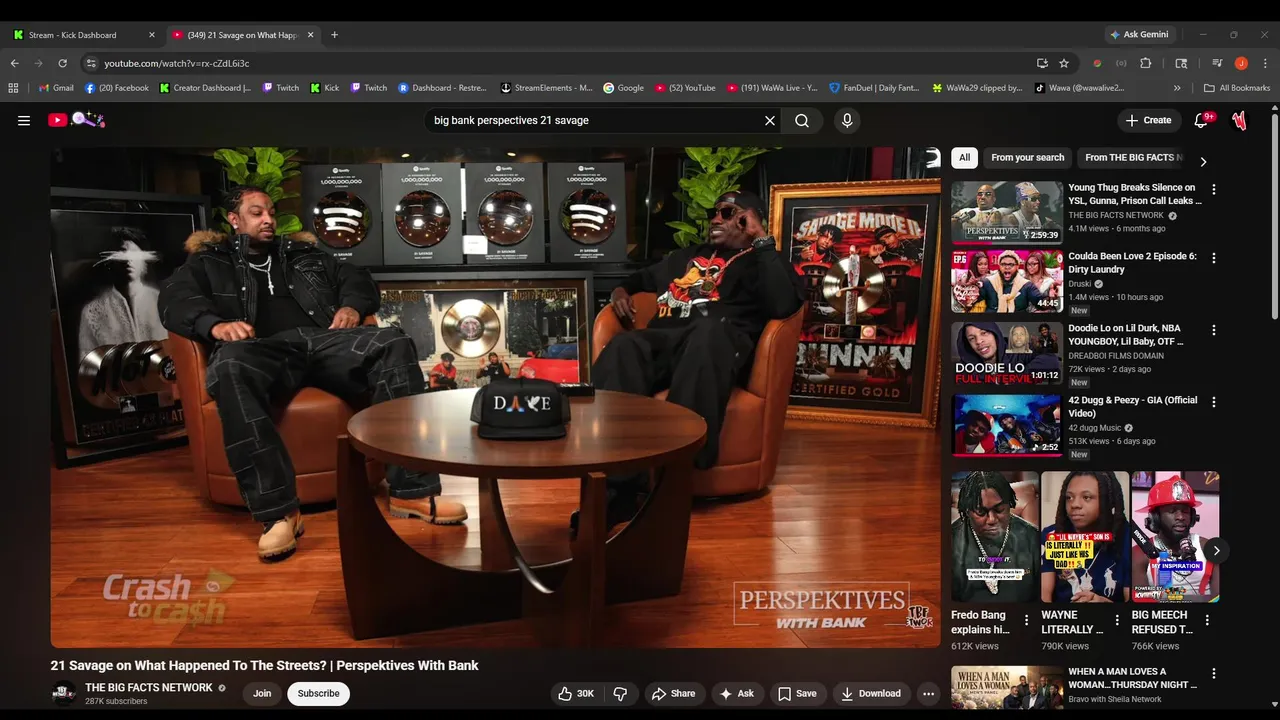The image size is (1280, 720).
Task: Download the video
Action: 871,693
